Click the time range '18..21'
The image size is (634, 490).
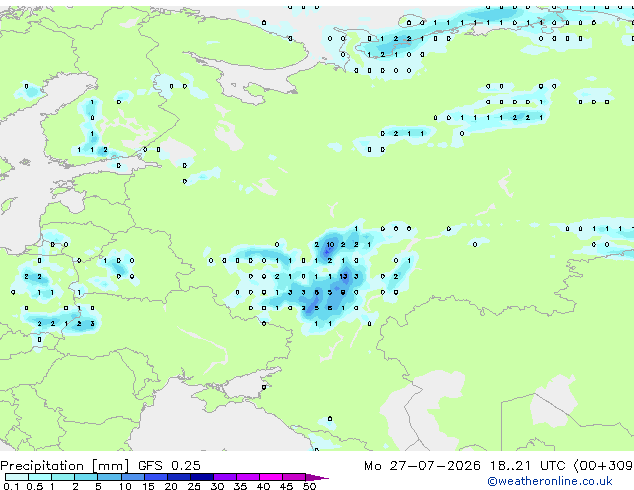(x=510, y=466)
